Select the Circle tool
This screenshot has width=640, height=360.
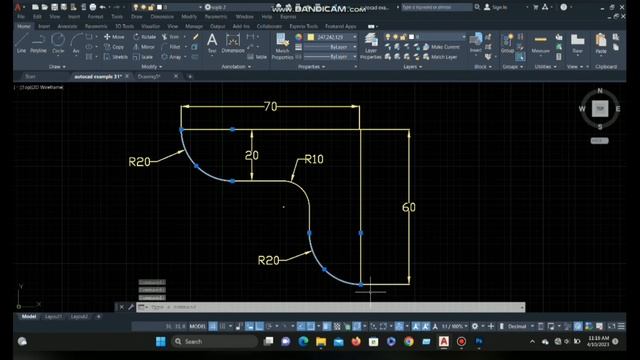pyautogui.click(x=58, y=43)
